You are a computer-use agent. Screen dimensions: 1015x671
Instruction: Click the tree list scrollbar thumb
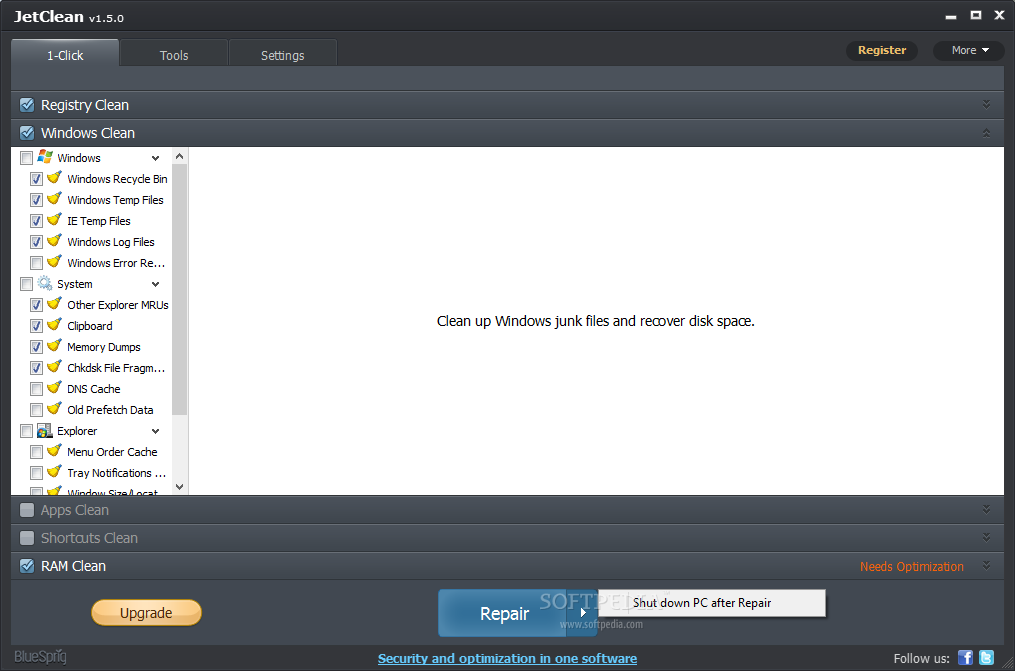[179, 289]
